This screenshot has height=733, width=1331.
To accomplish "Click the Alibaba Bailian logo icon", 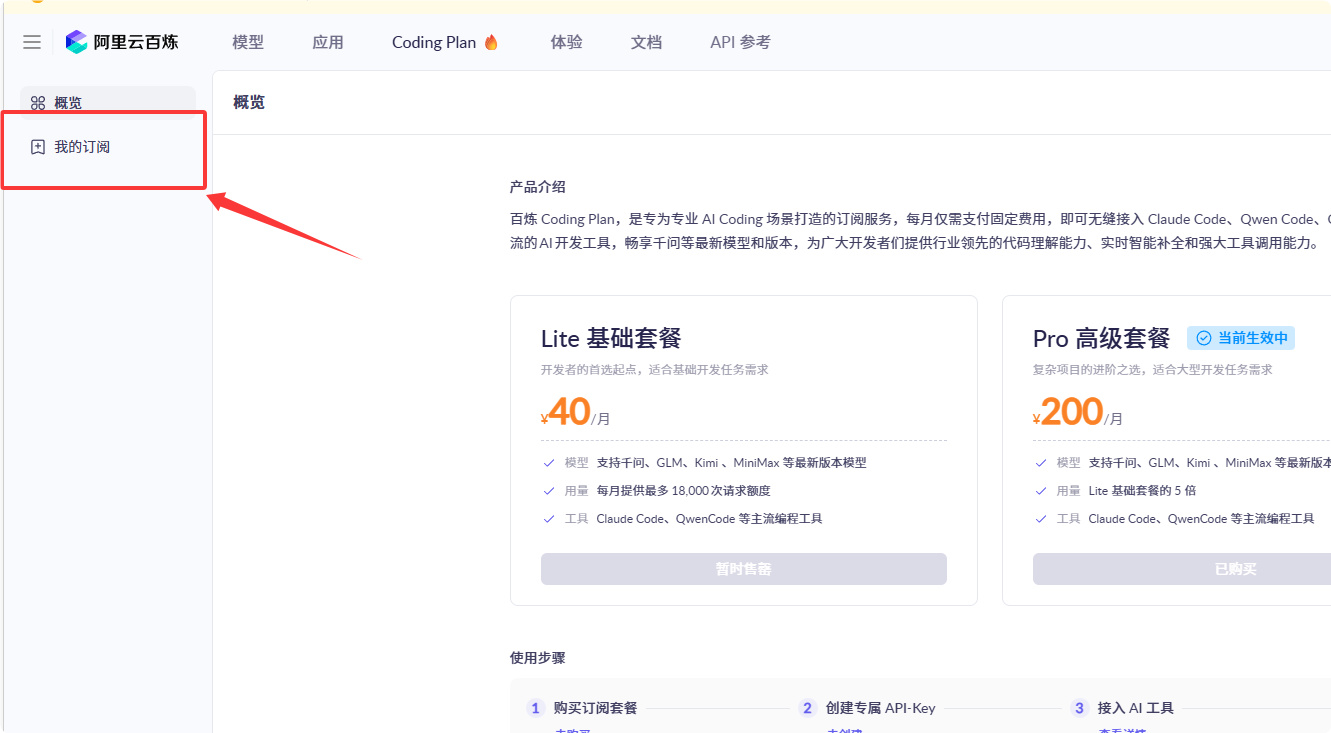I will (77, 42).
